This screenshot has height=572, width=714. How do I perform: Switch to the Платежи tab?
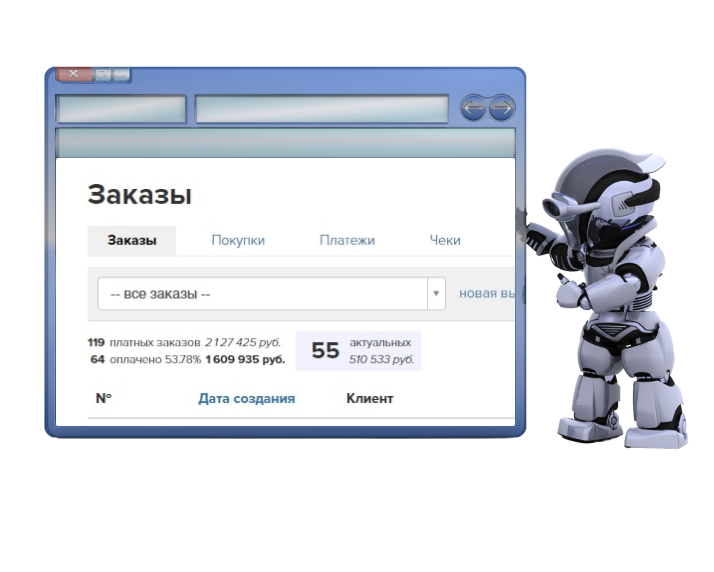tap(347, 240)
